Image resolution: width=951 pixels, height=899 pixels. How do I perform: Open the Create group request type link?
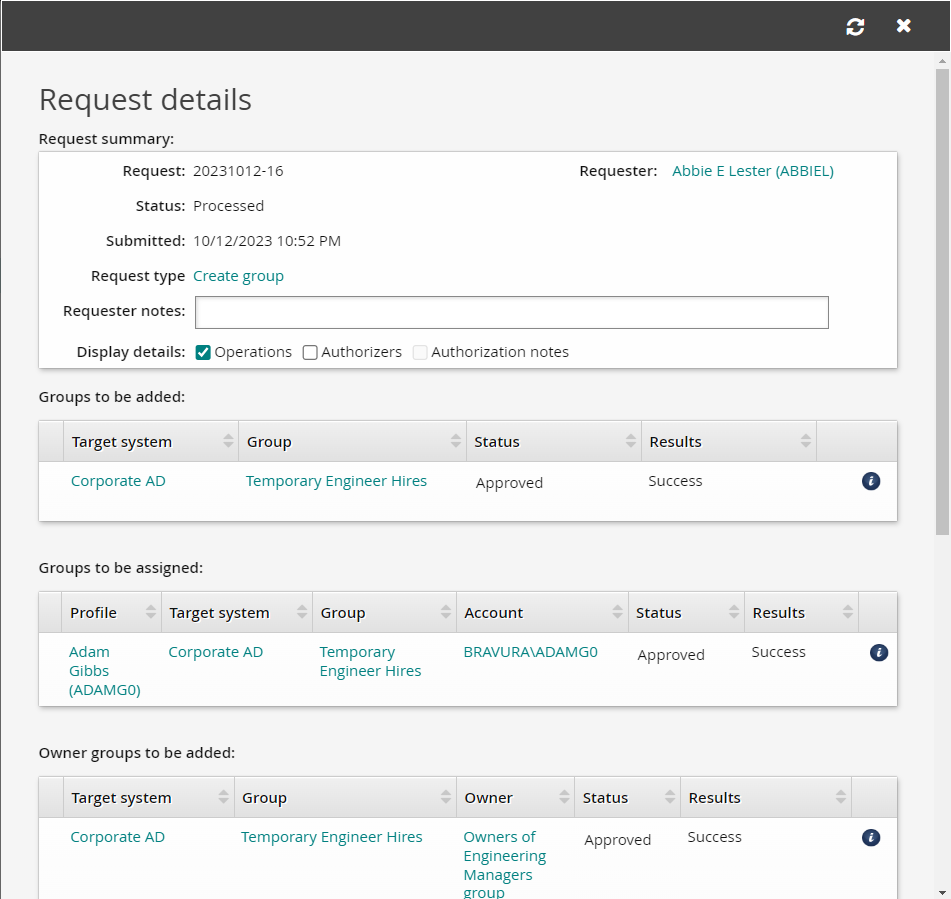[238, 276]
